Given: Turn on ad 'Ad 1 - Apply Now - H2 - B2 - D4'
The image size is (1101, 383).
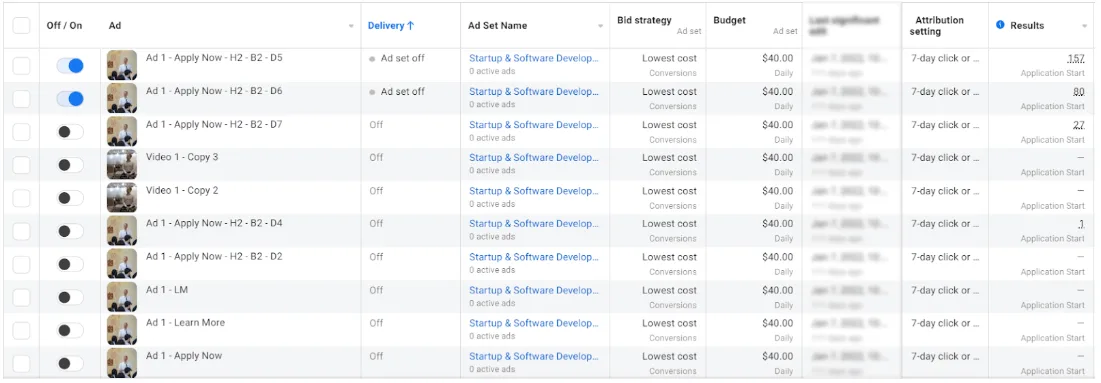Looking at the screenshot, I should click(70, 231).
